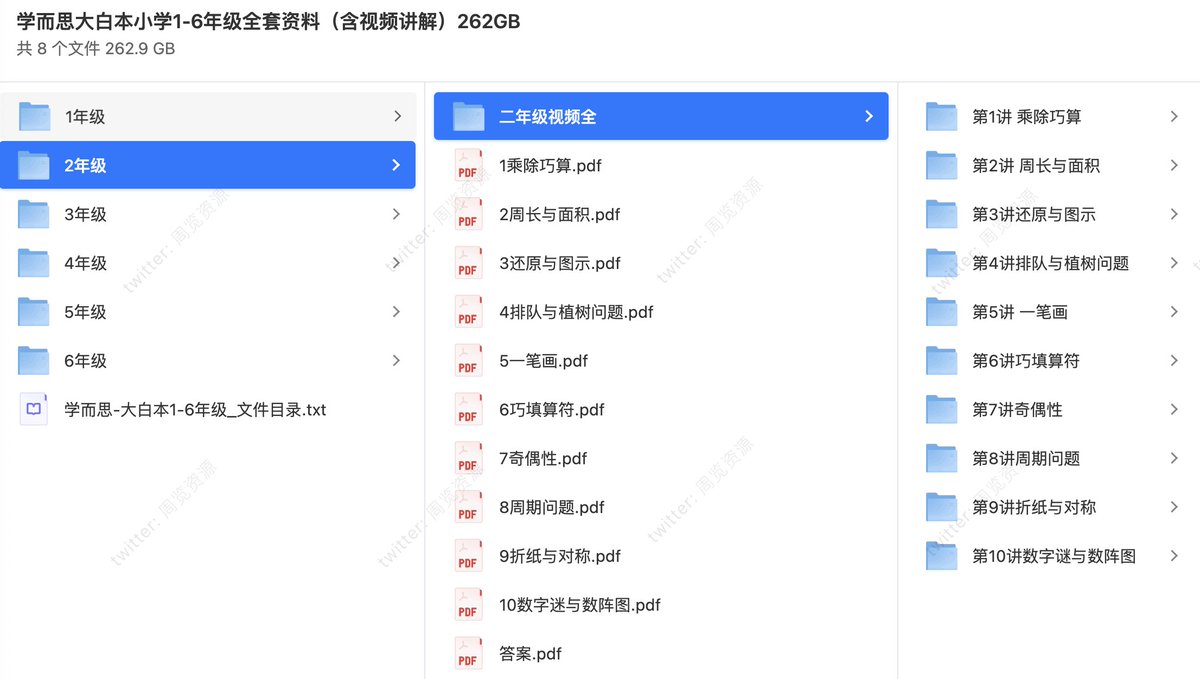The width and height of the screenshot is (1200, 679).
Task: Click folder icon of 第3讲还原与图示
Action: pyautogui.click(x=941, y=215)
